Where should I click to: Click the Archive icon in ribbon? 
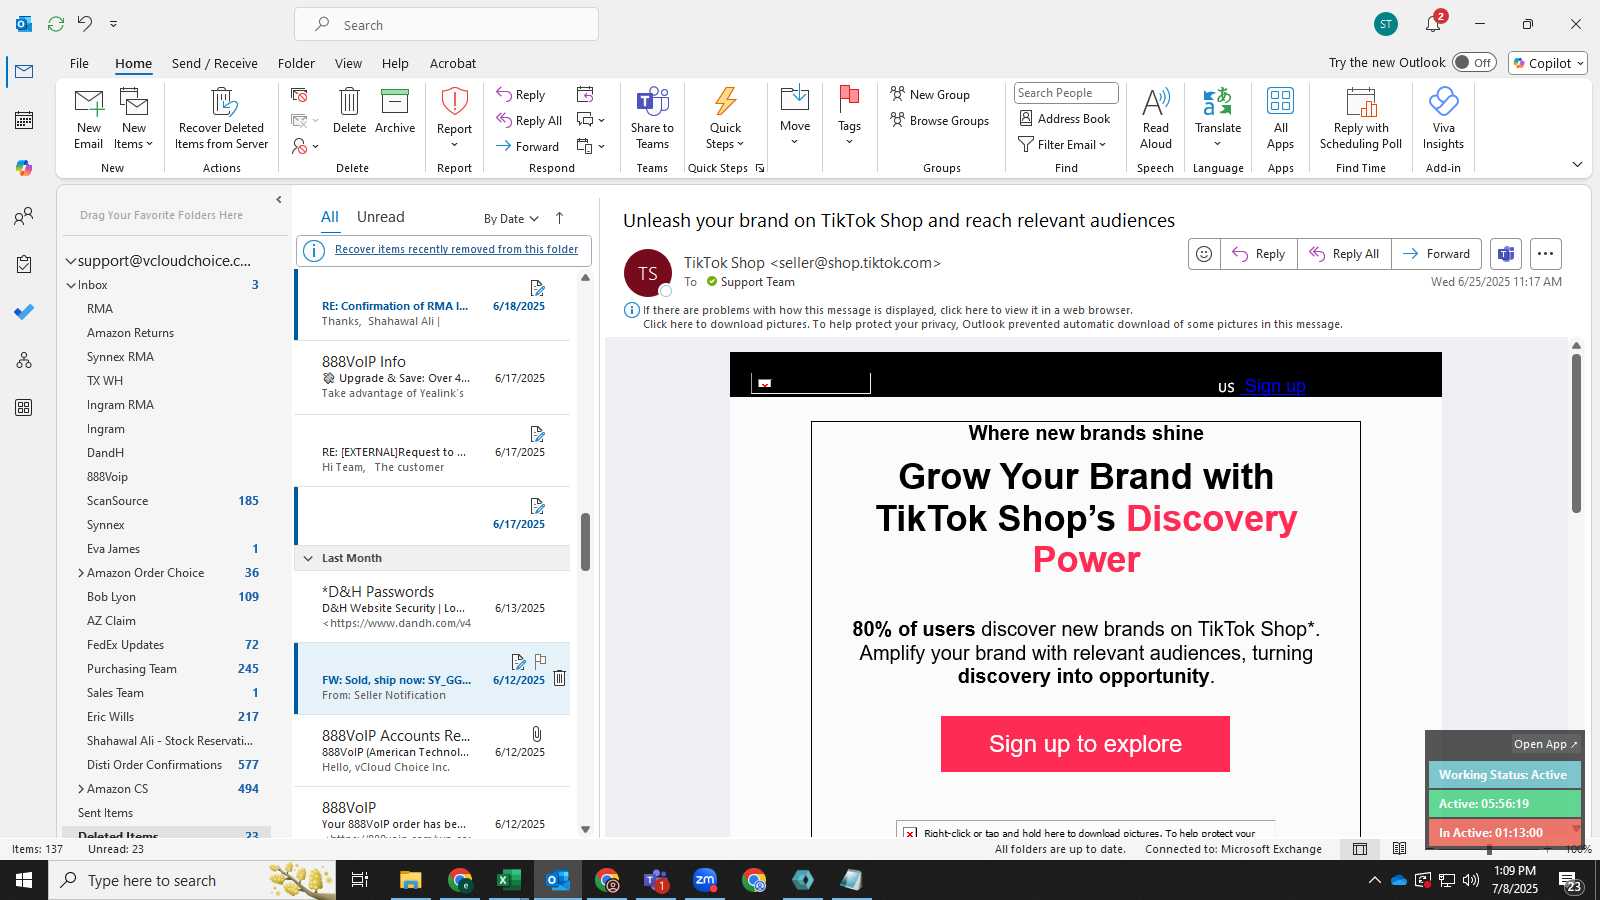[x=395, y=102]
